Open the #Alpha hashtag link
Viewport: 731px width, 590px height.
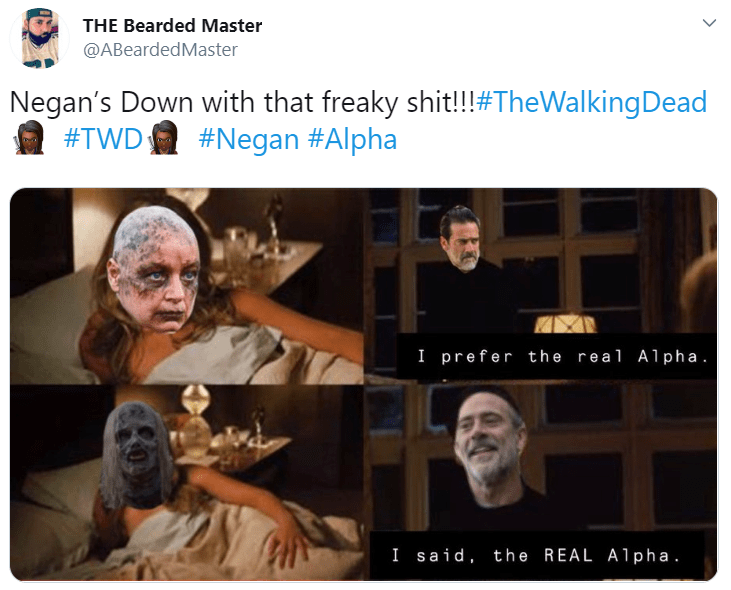tap(352, 139)
